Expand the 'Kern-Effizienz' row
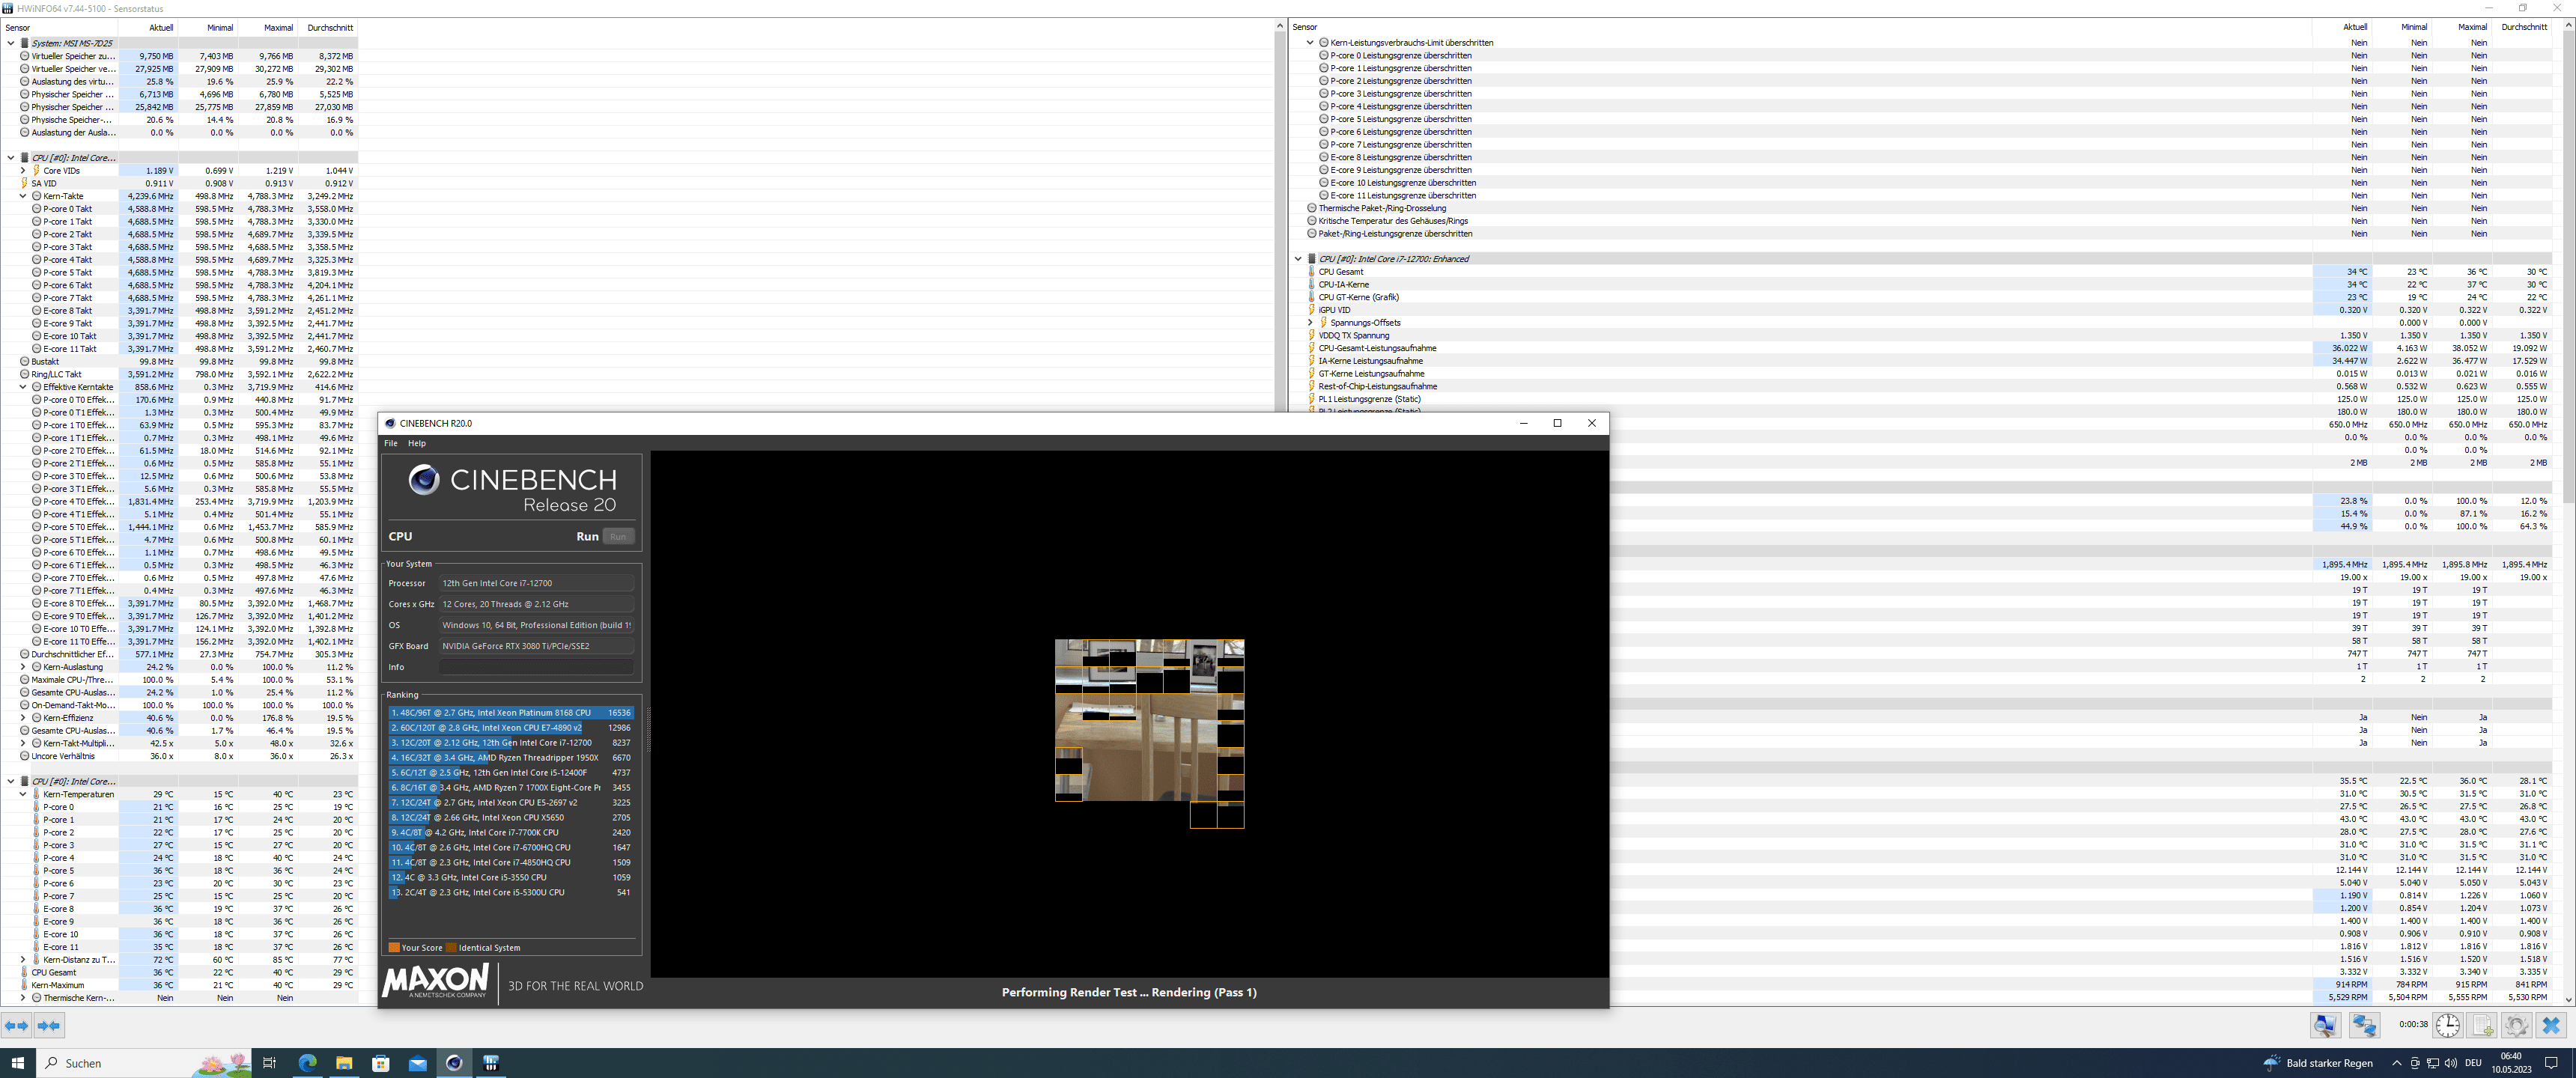The height and width of the screenshot is (1078, 2576). (x=23, y=718)
